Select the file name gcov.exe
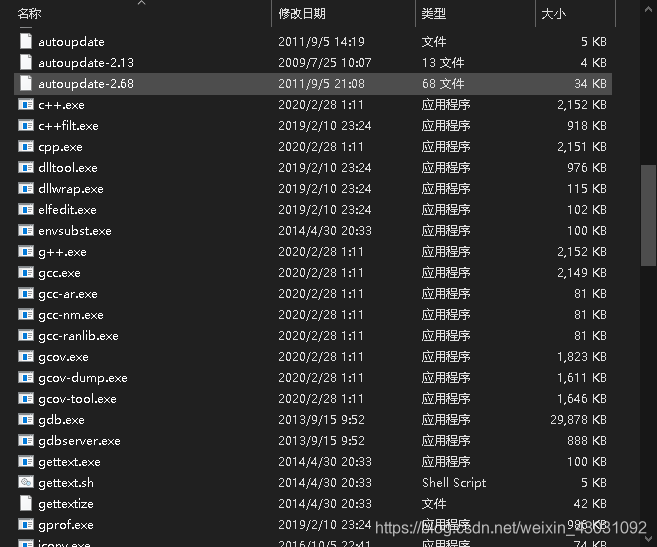657x547 pixels. [x=63, y=357]
